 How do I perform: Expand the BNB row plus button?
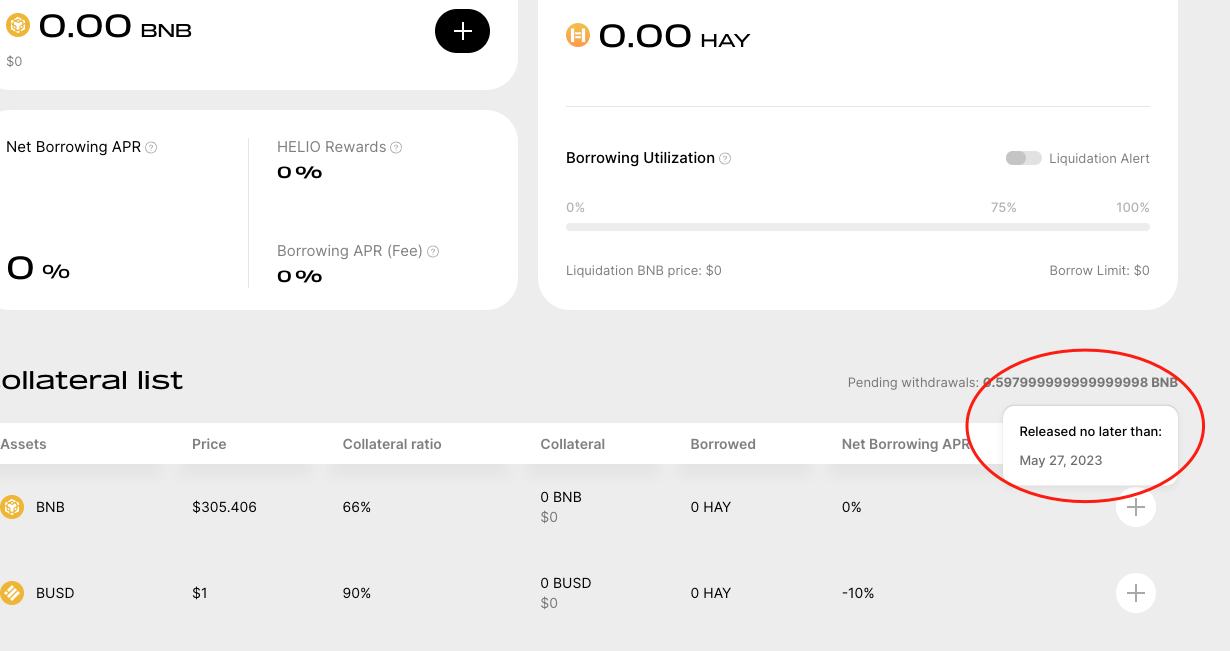[1136, 507]
